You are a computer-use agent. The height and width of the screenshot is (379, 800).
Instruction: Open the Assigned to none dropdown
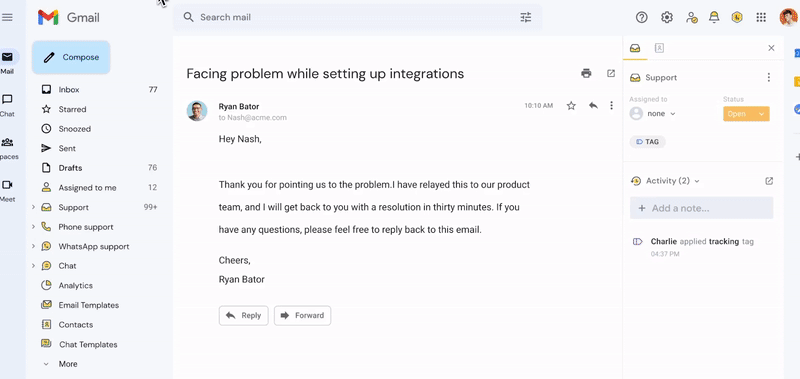point(653,113)
